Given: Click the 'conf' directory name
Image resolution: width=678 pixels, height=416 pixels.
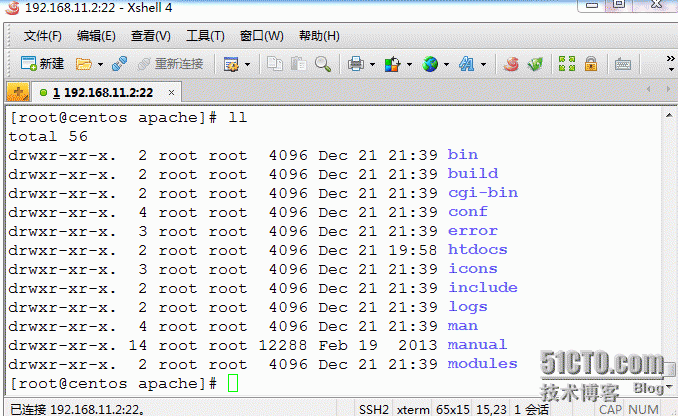Looking at the screenshot, I should (x=468, y=212).
